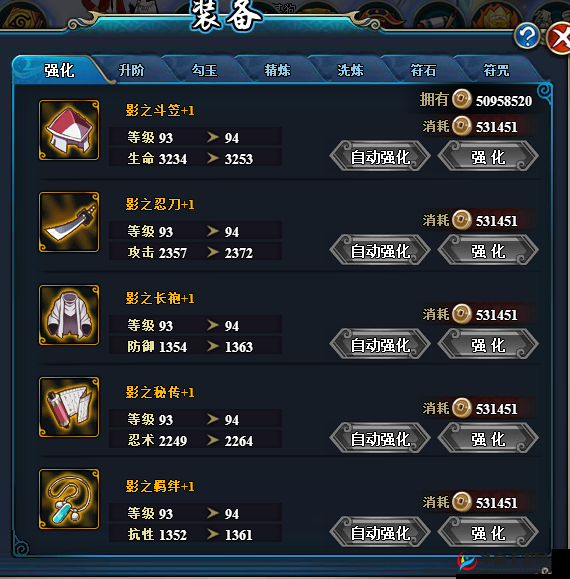
Task: Click the gold coin icon beside 拥有
Action: [462, 99]
